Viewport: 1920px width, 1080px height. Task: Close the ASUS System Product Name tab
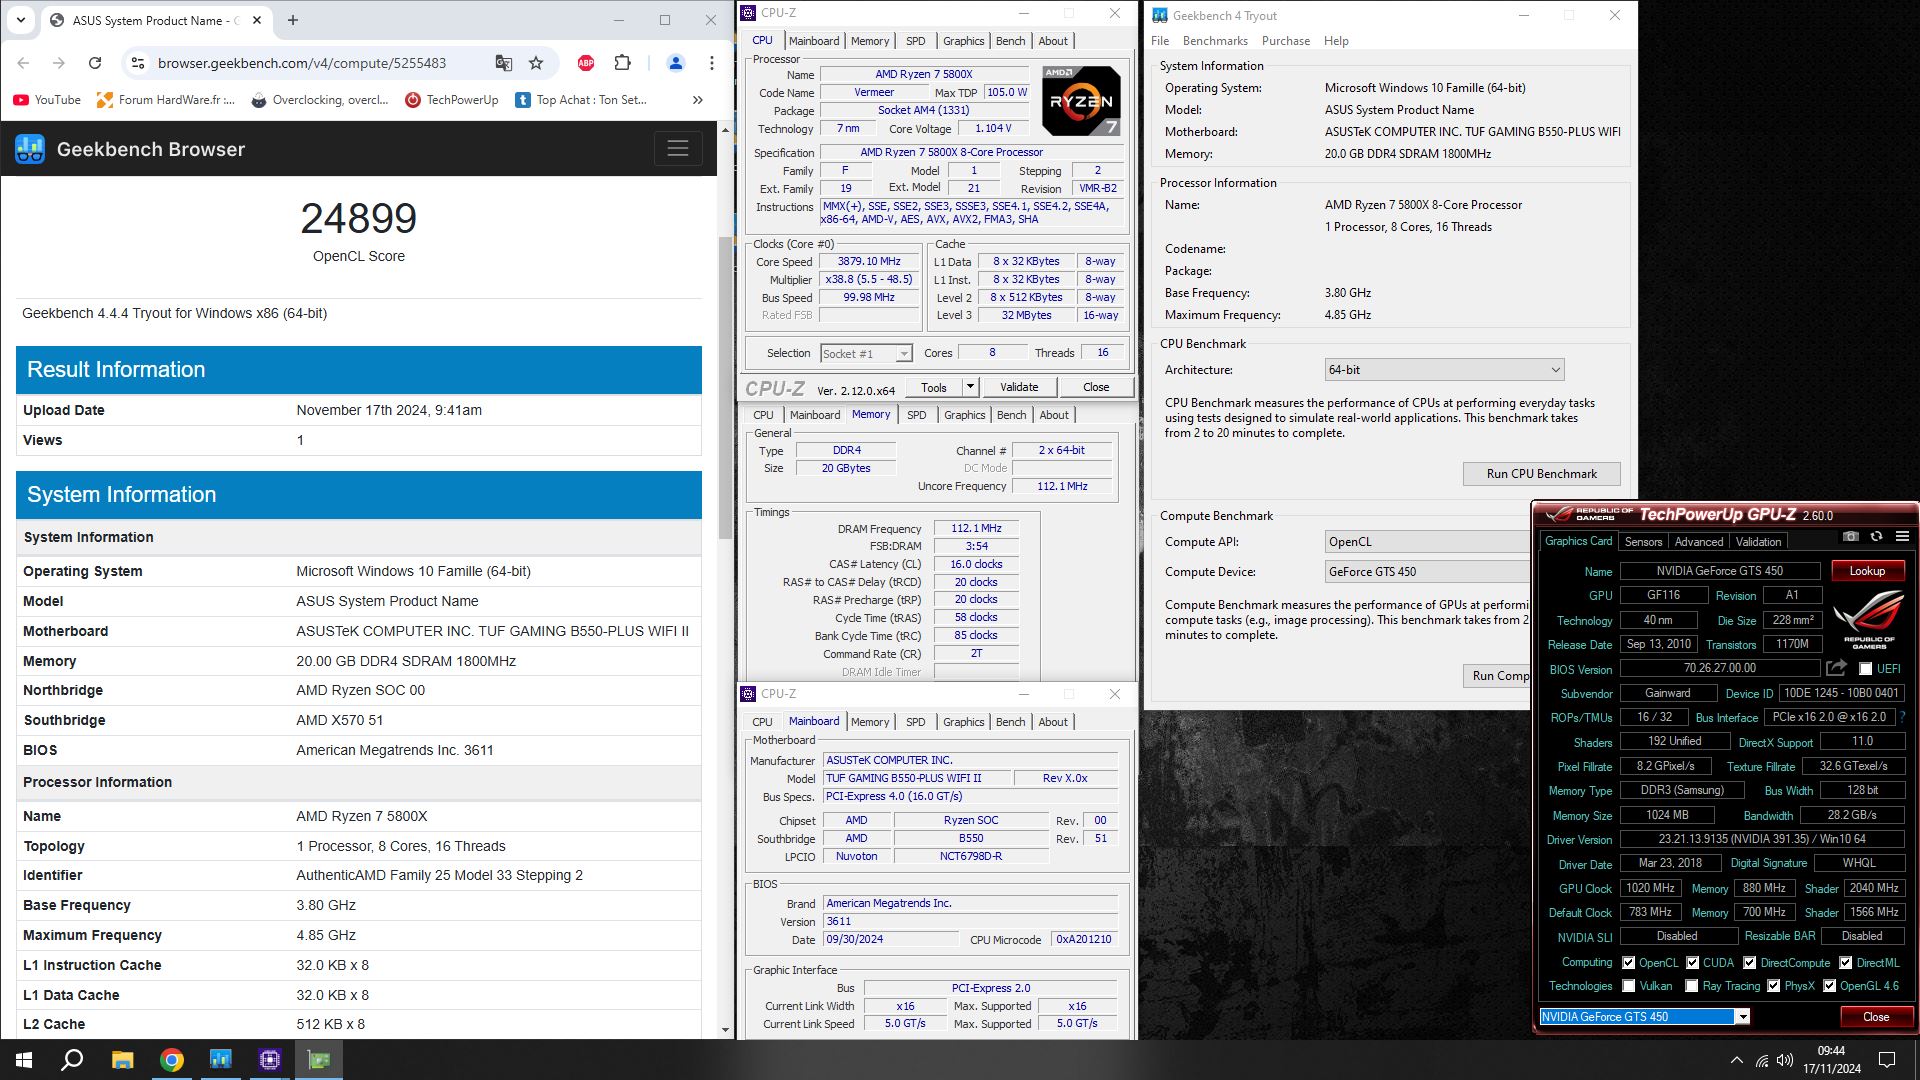coord(257,20)
